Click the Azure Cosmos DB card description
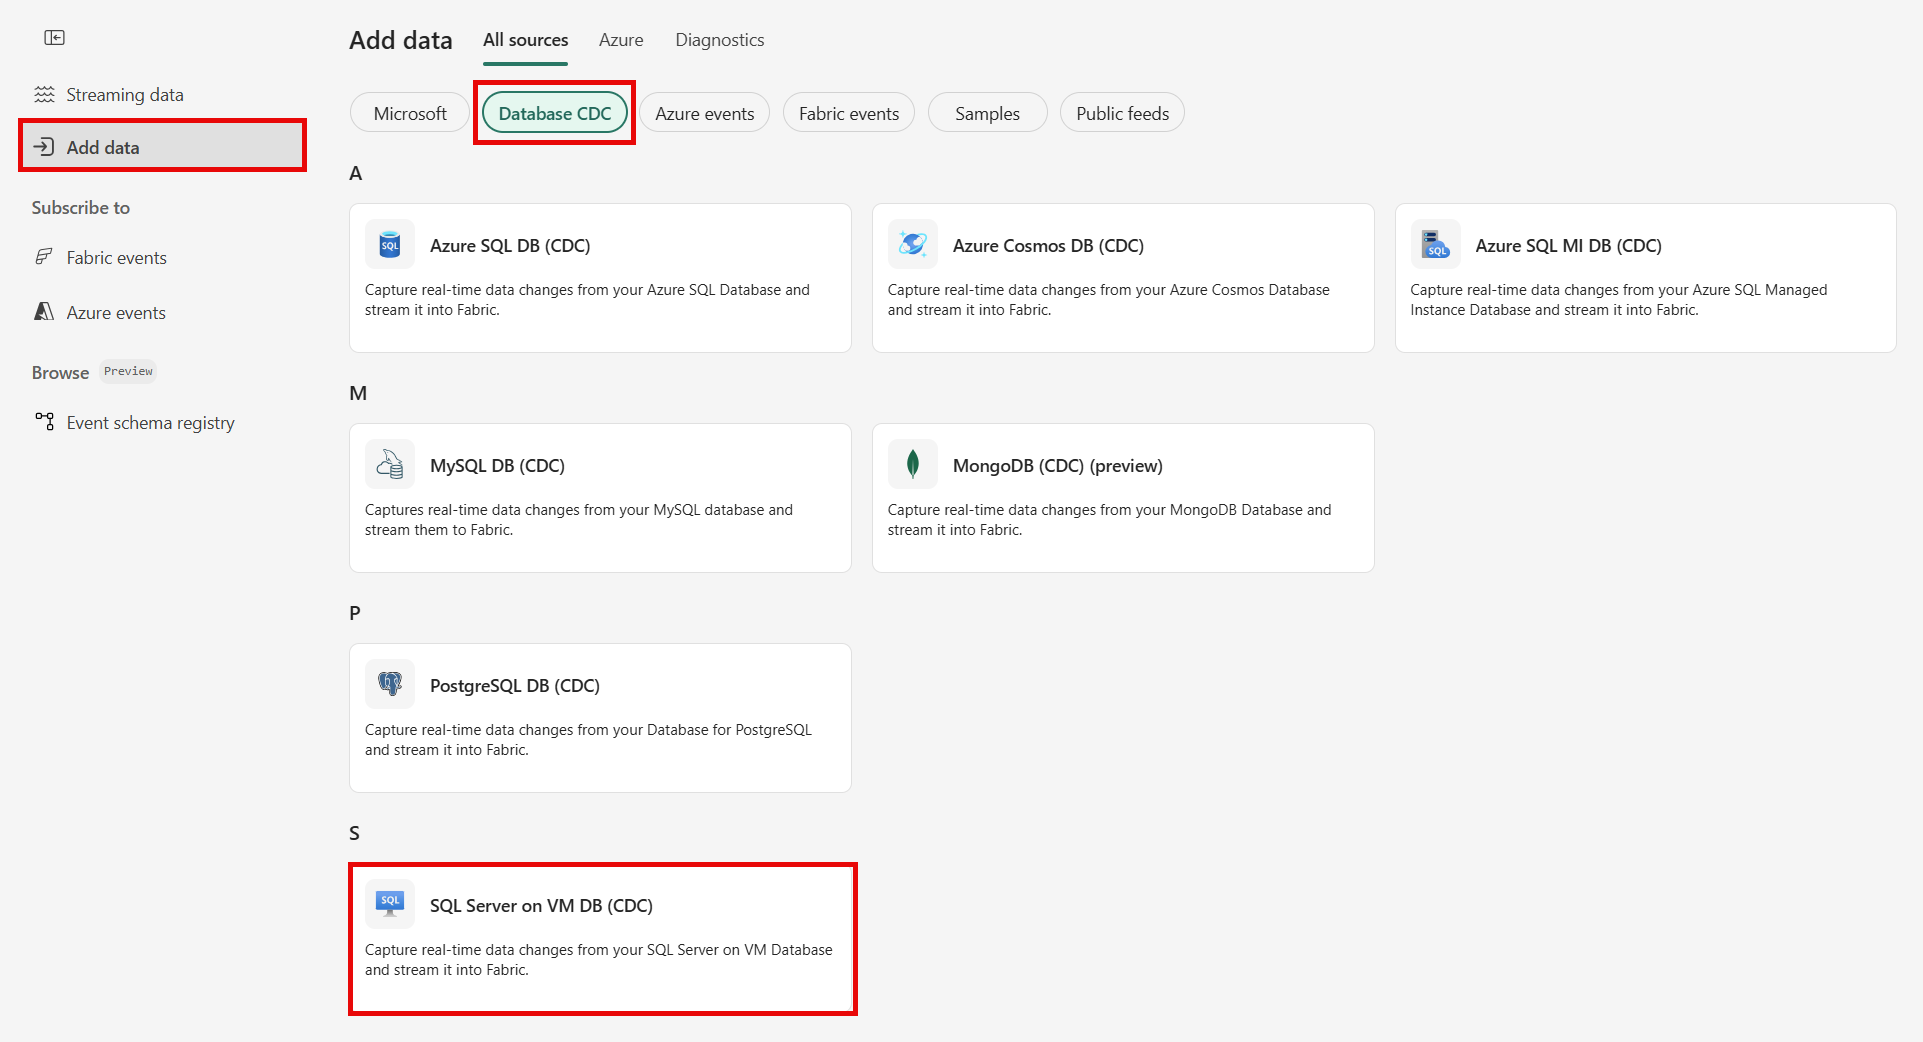 click(1109, 300)
